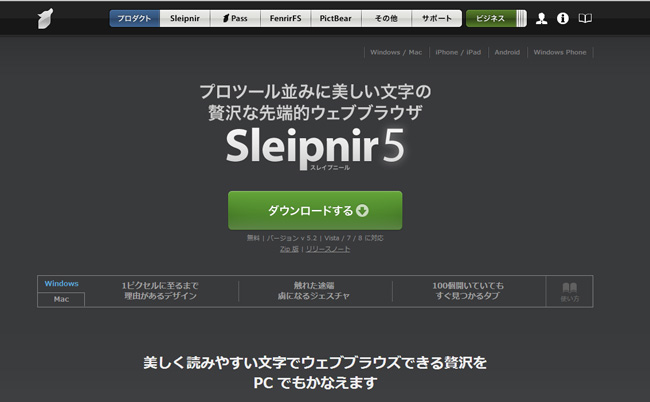Open the その他 menu item
The width and height of the screenshot is (650, 402).
386,18
